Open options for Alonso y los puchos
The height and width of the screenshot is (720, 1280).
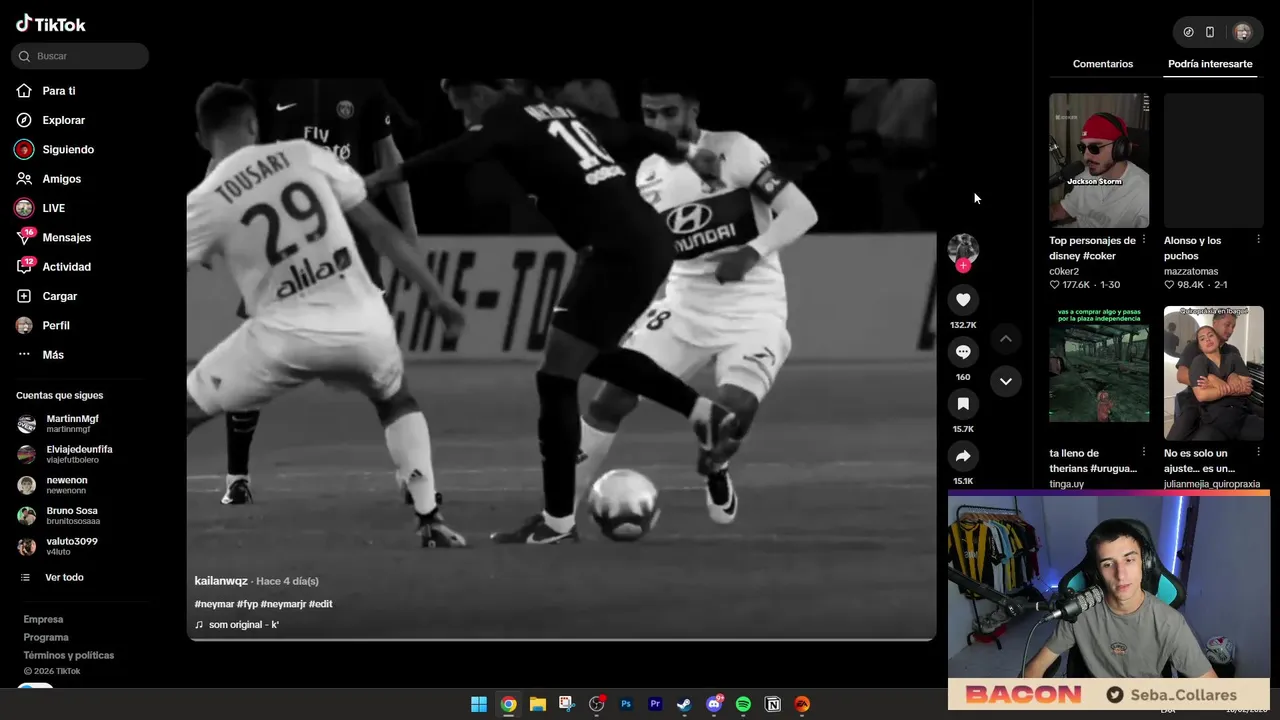coord(1258,240)
